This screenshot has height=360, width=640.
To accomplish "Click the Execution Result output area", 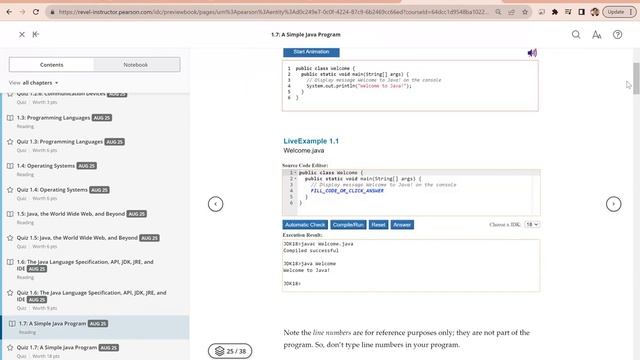I will click(x=411, y=265).
